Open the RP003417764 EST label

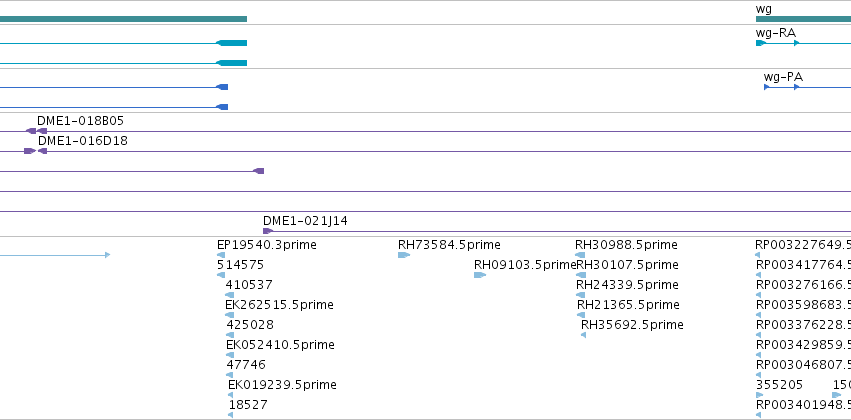coord(803,265)
